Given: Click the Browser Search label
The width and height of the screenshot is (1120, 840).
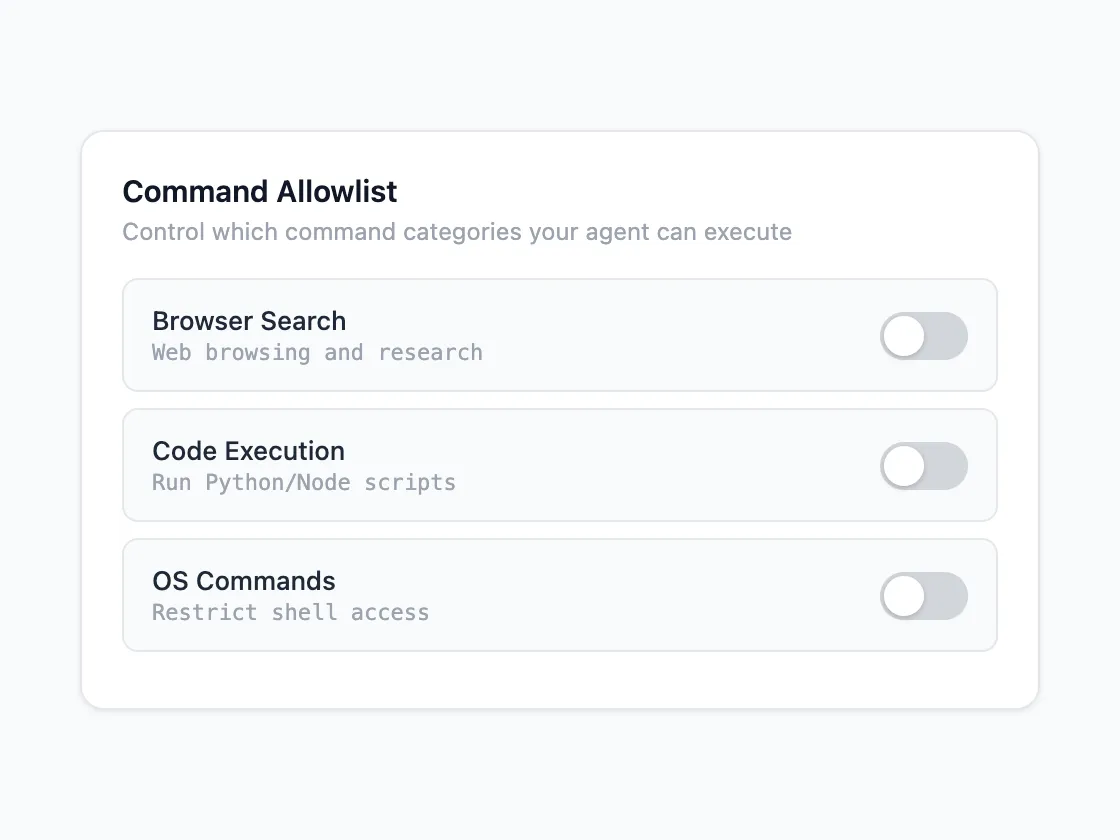Looking at the screenshot, I should pyautogui.click(x=248, y=321).
